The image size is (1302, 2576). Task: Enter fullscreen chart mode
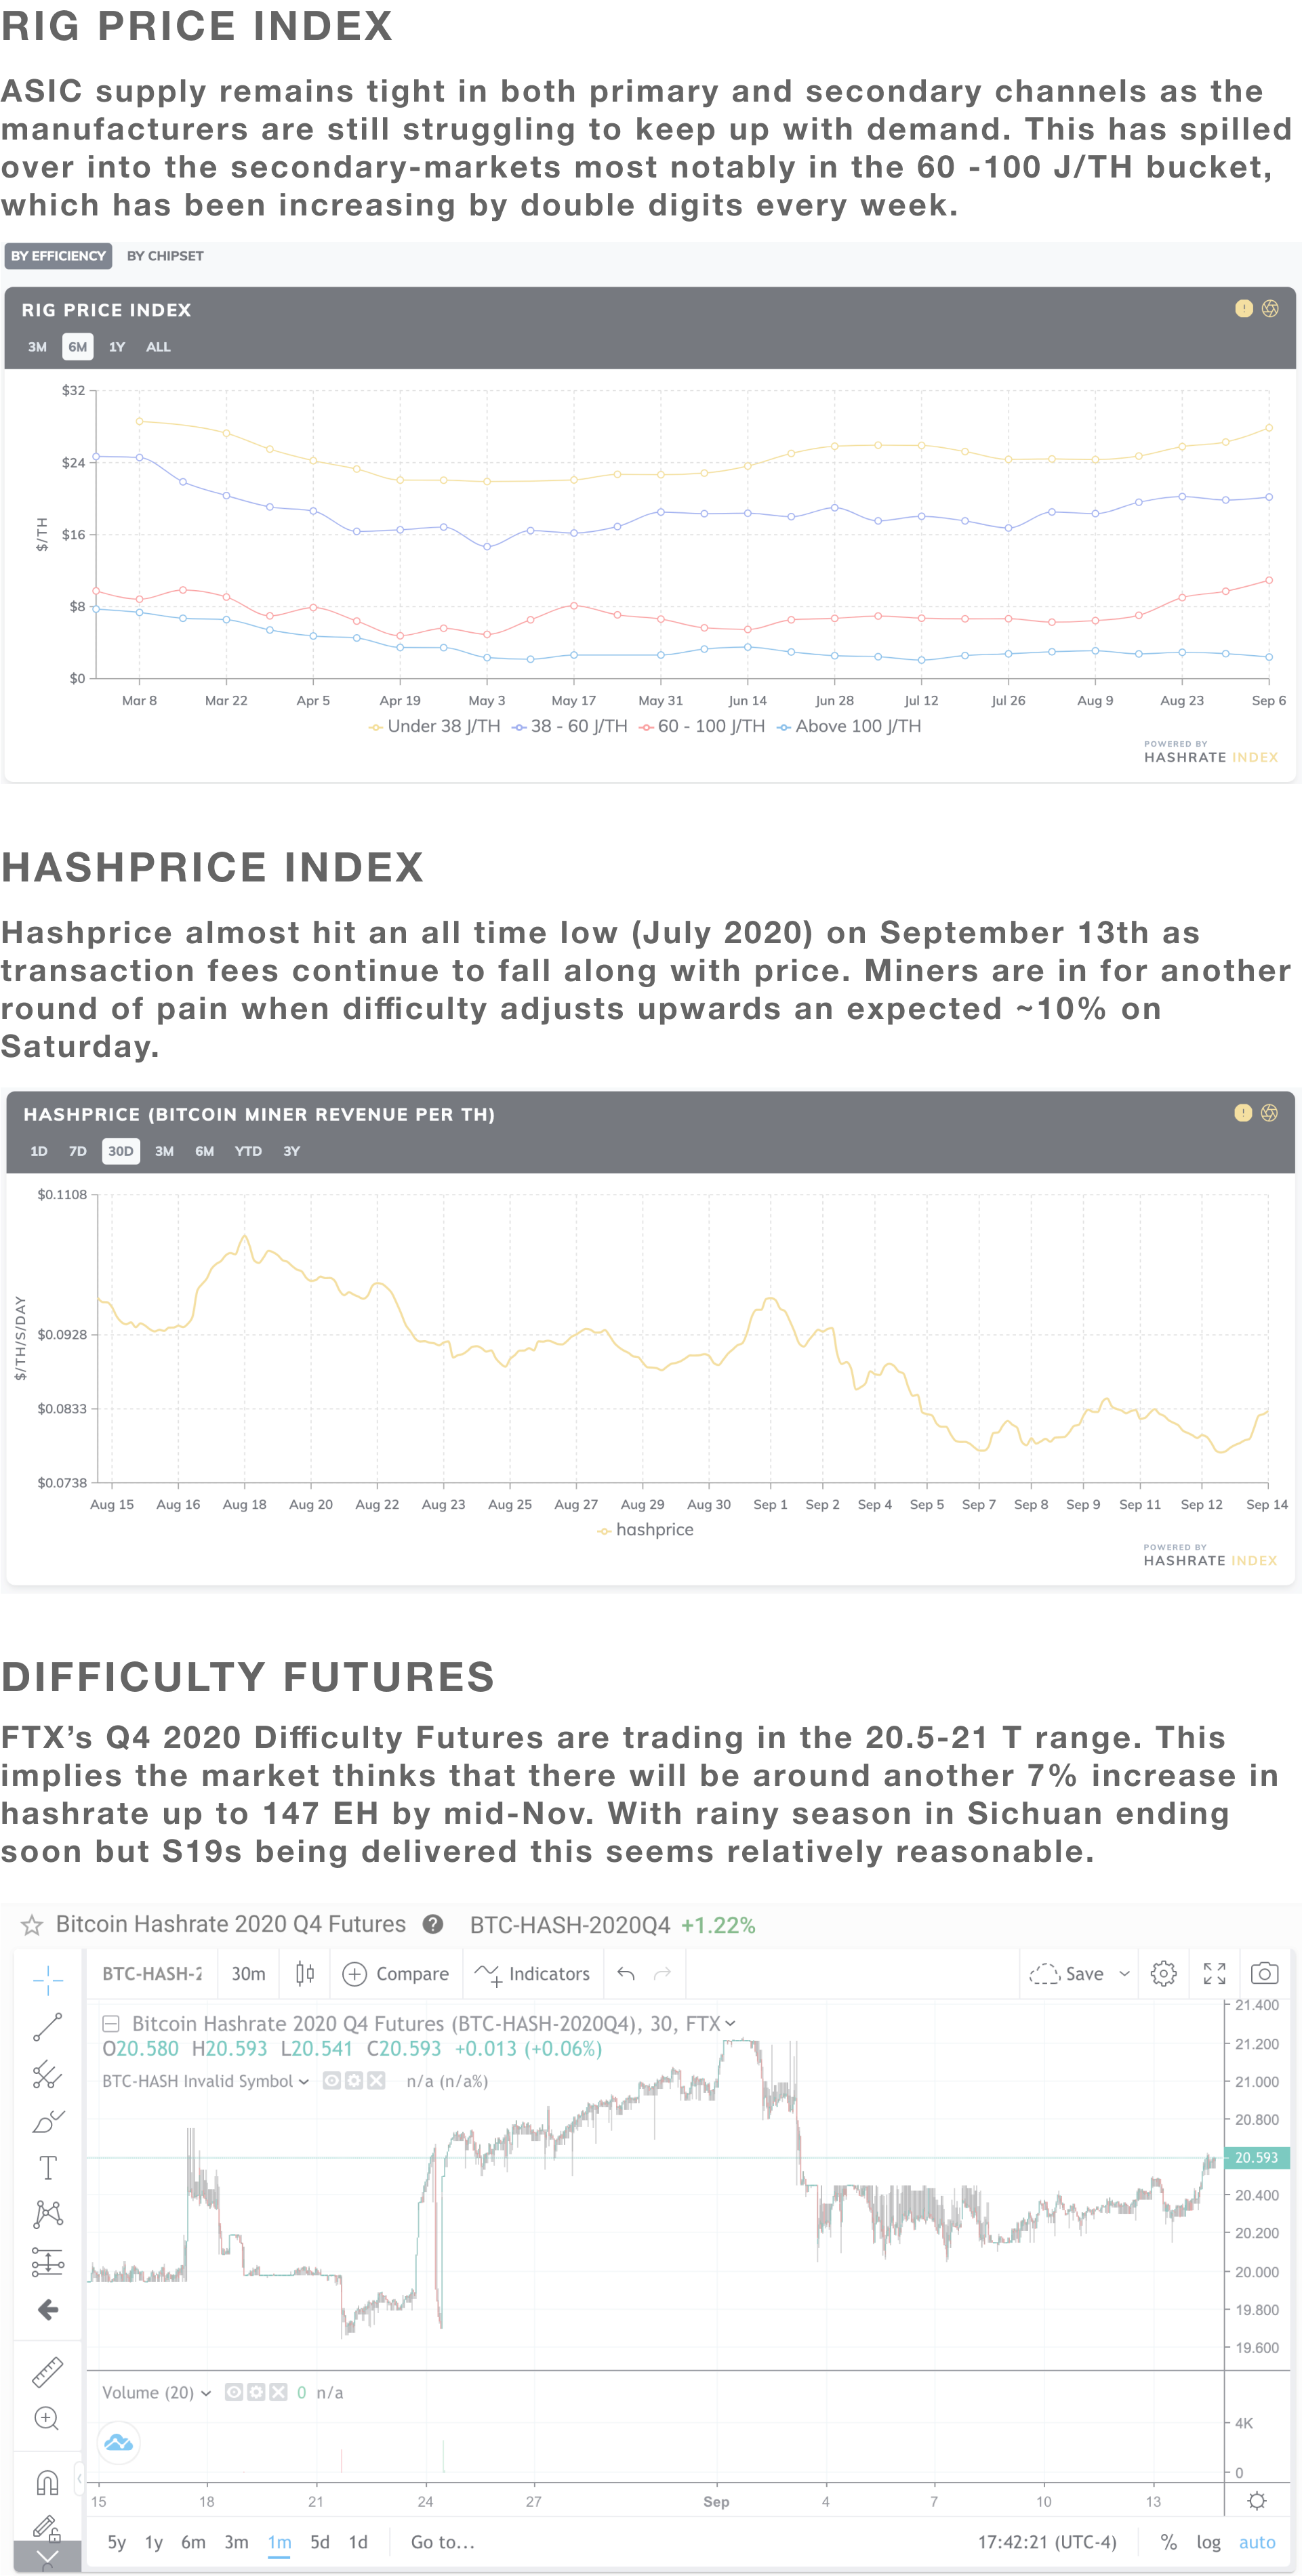(x=1214, y=1973)
